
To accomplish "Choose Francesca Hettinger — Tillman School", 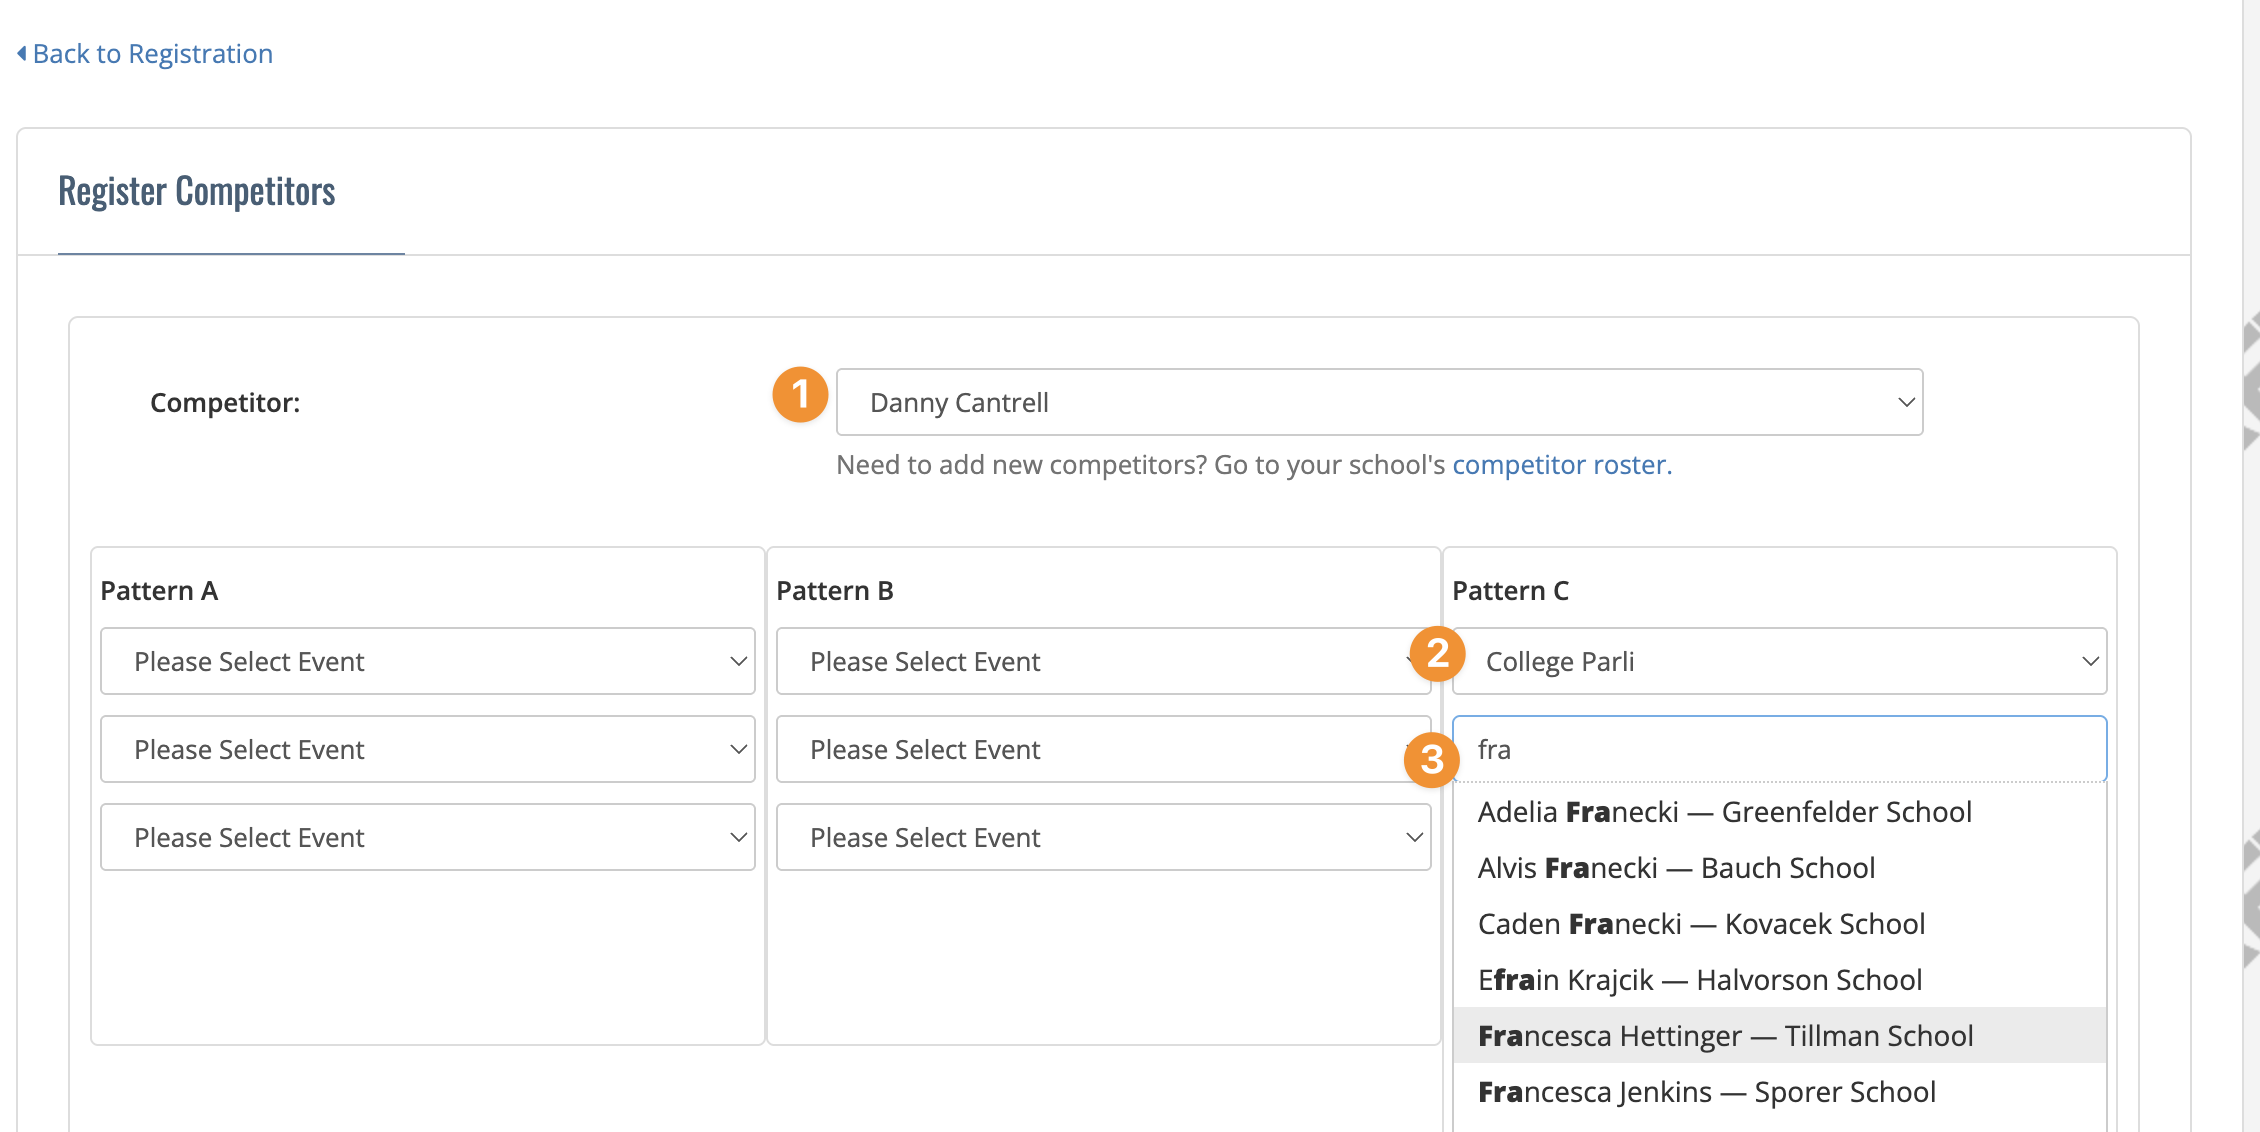I will (1779, 1036).
